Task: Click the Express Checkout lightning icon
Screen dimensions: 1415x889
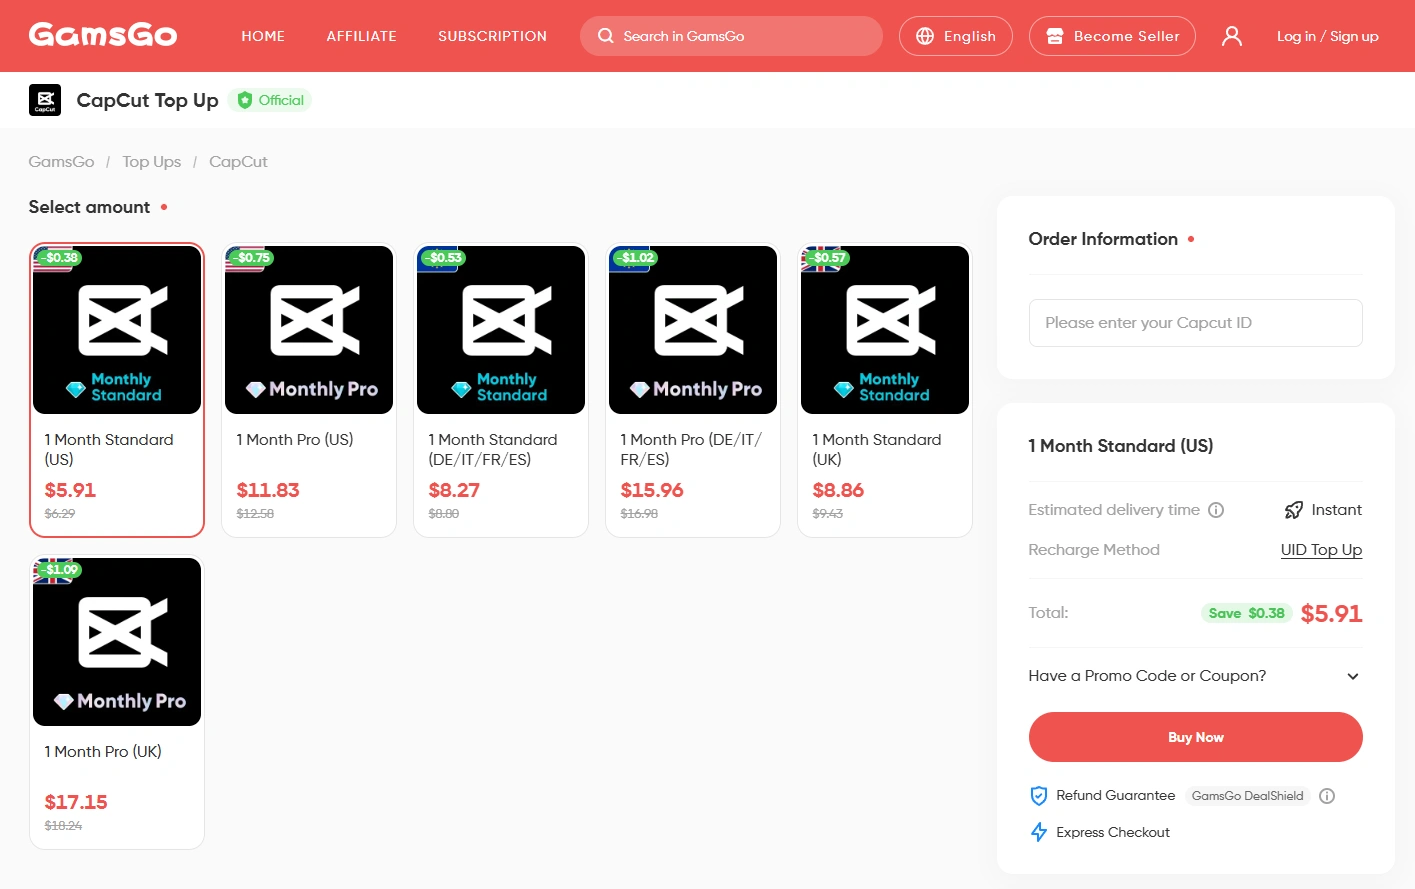Action: 1039,832
